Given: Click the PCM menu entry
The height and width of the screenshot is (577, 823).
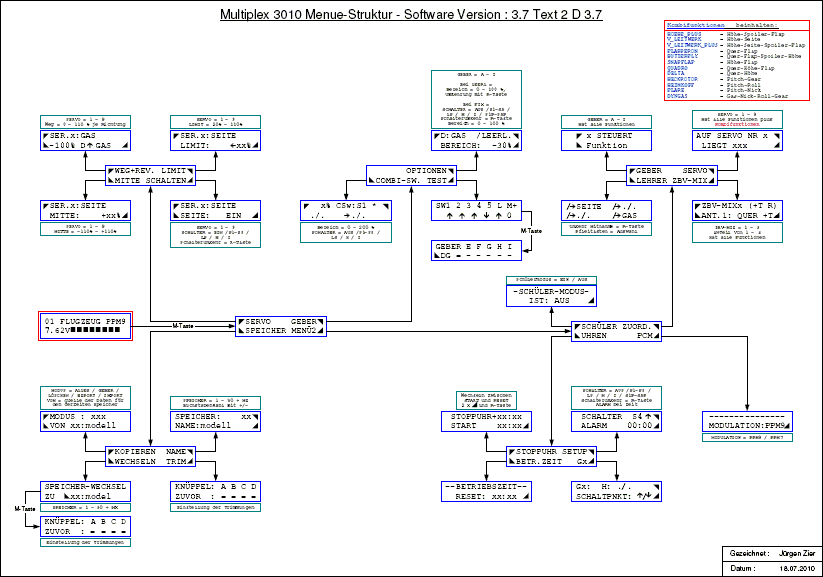Looking at the screenshot, I should 645,335.
